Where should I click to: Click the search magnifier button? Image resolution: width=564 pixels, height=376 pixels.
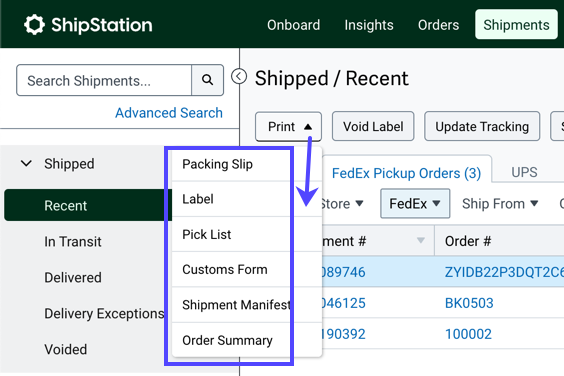click(208, 80)
